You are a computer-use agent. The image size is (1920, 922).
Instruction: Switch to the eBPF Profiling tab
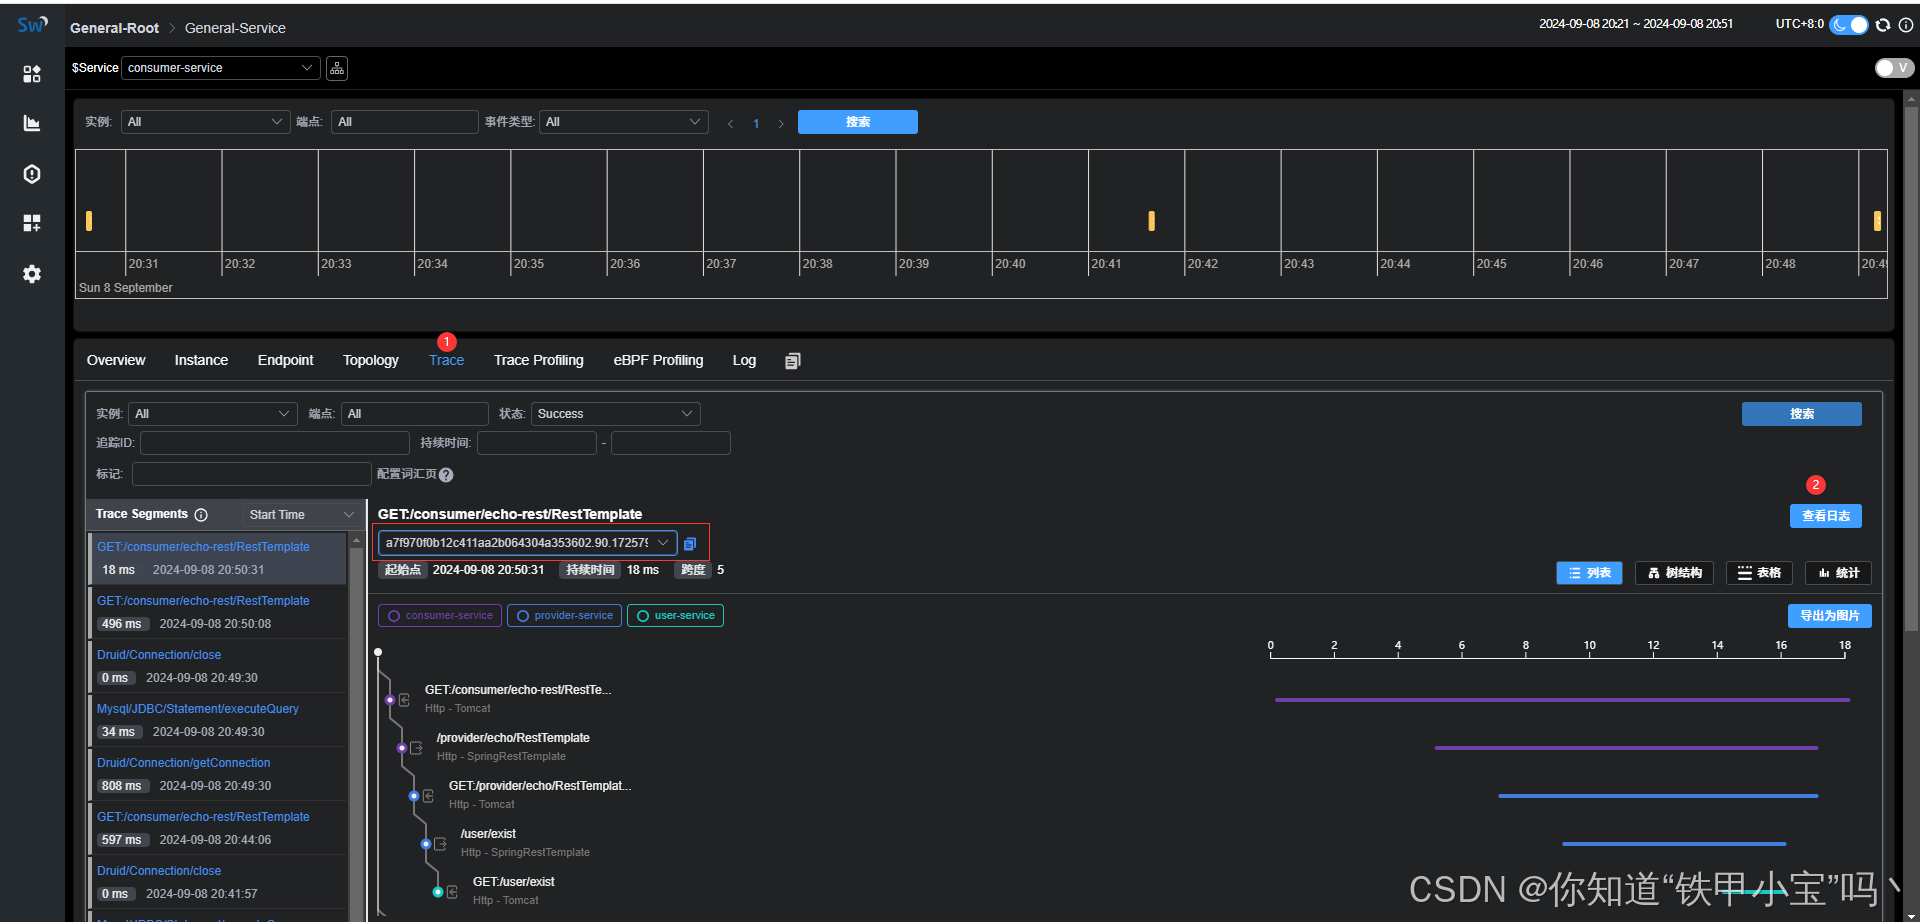(658, 361)
